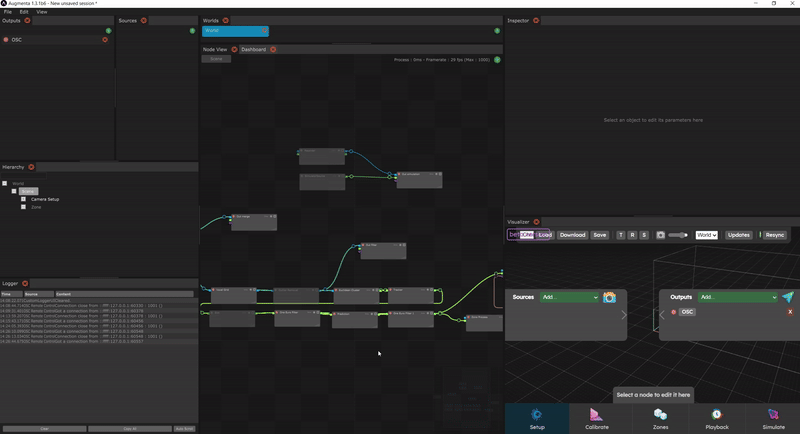Expand the Camera Setup node in Hierarchy

tap(23, 199)
